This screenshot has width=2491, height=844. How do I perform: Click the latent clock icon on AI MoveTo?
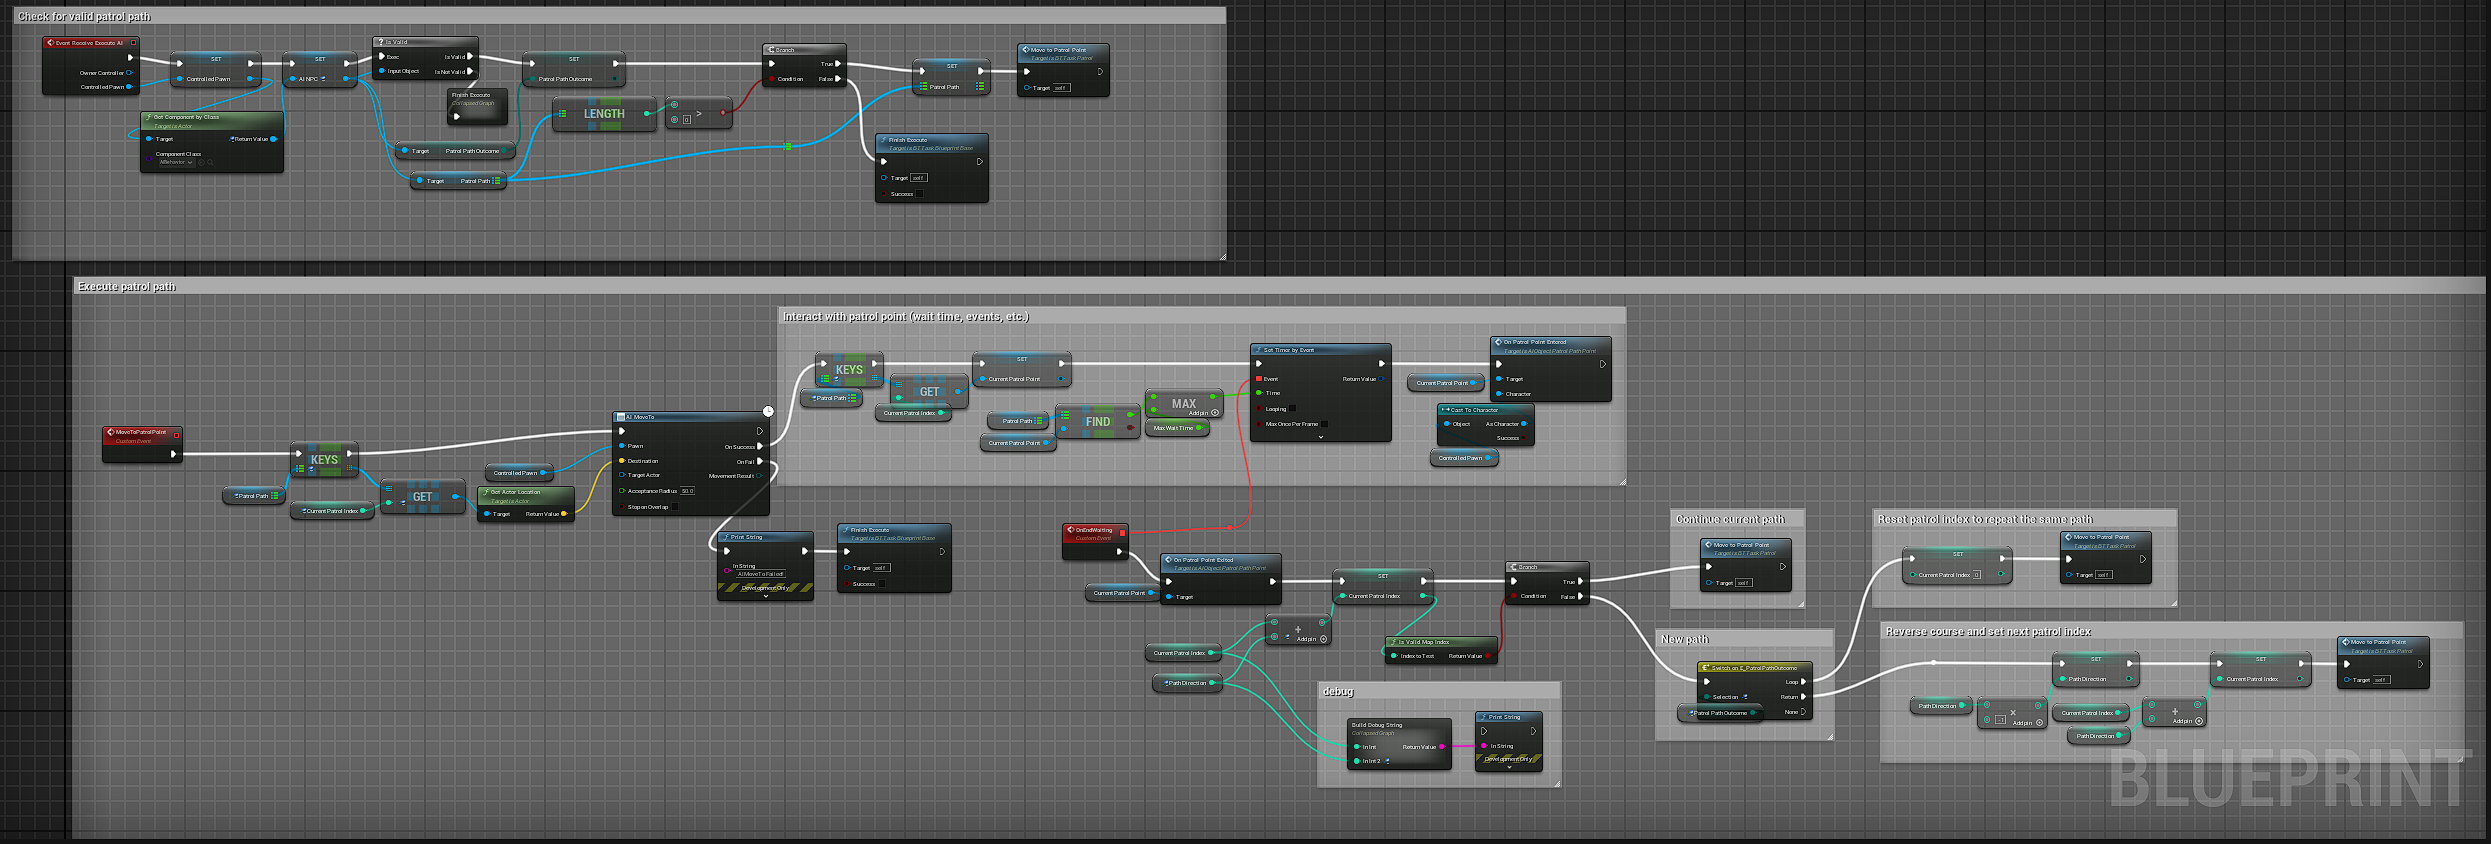pos(768,411)
